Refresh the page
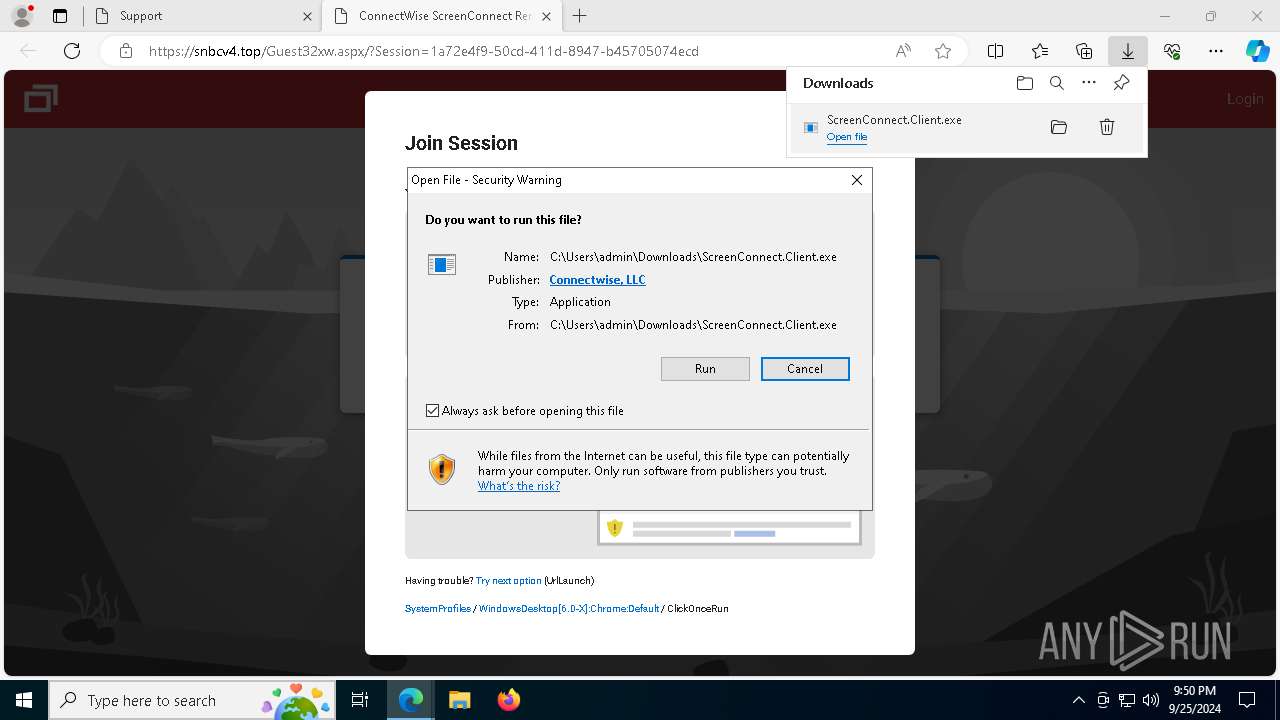 [72, 51]
